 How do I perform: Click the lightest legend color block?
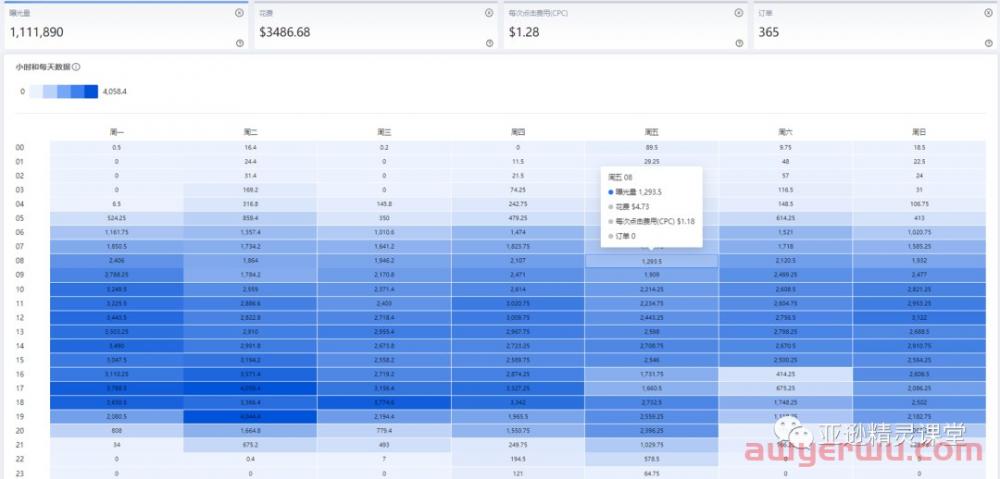pos(36,91)
